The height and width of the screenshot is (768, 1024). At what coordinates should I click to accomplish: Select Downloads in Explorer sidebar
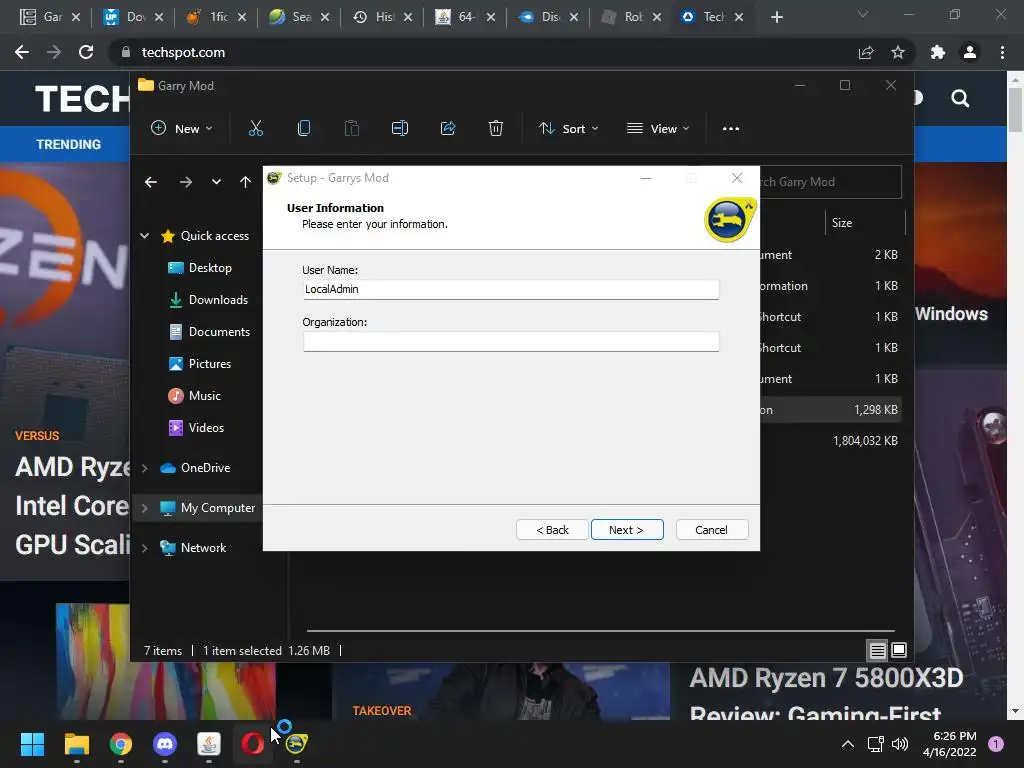pyautogui.click(x=208, y=300)
